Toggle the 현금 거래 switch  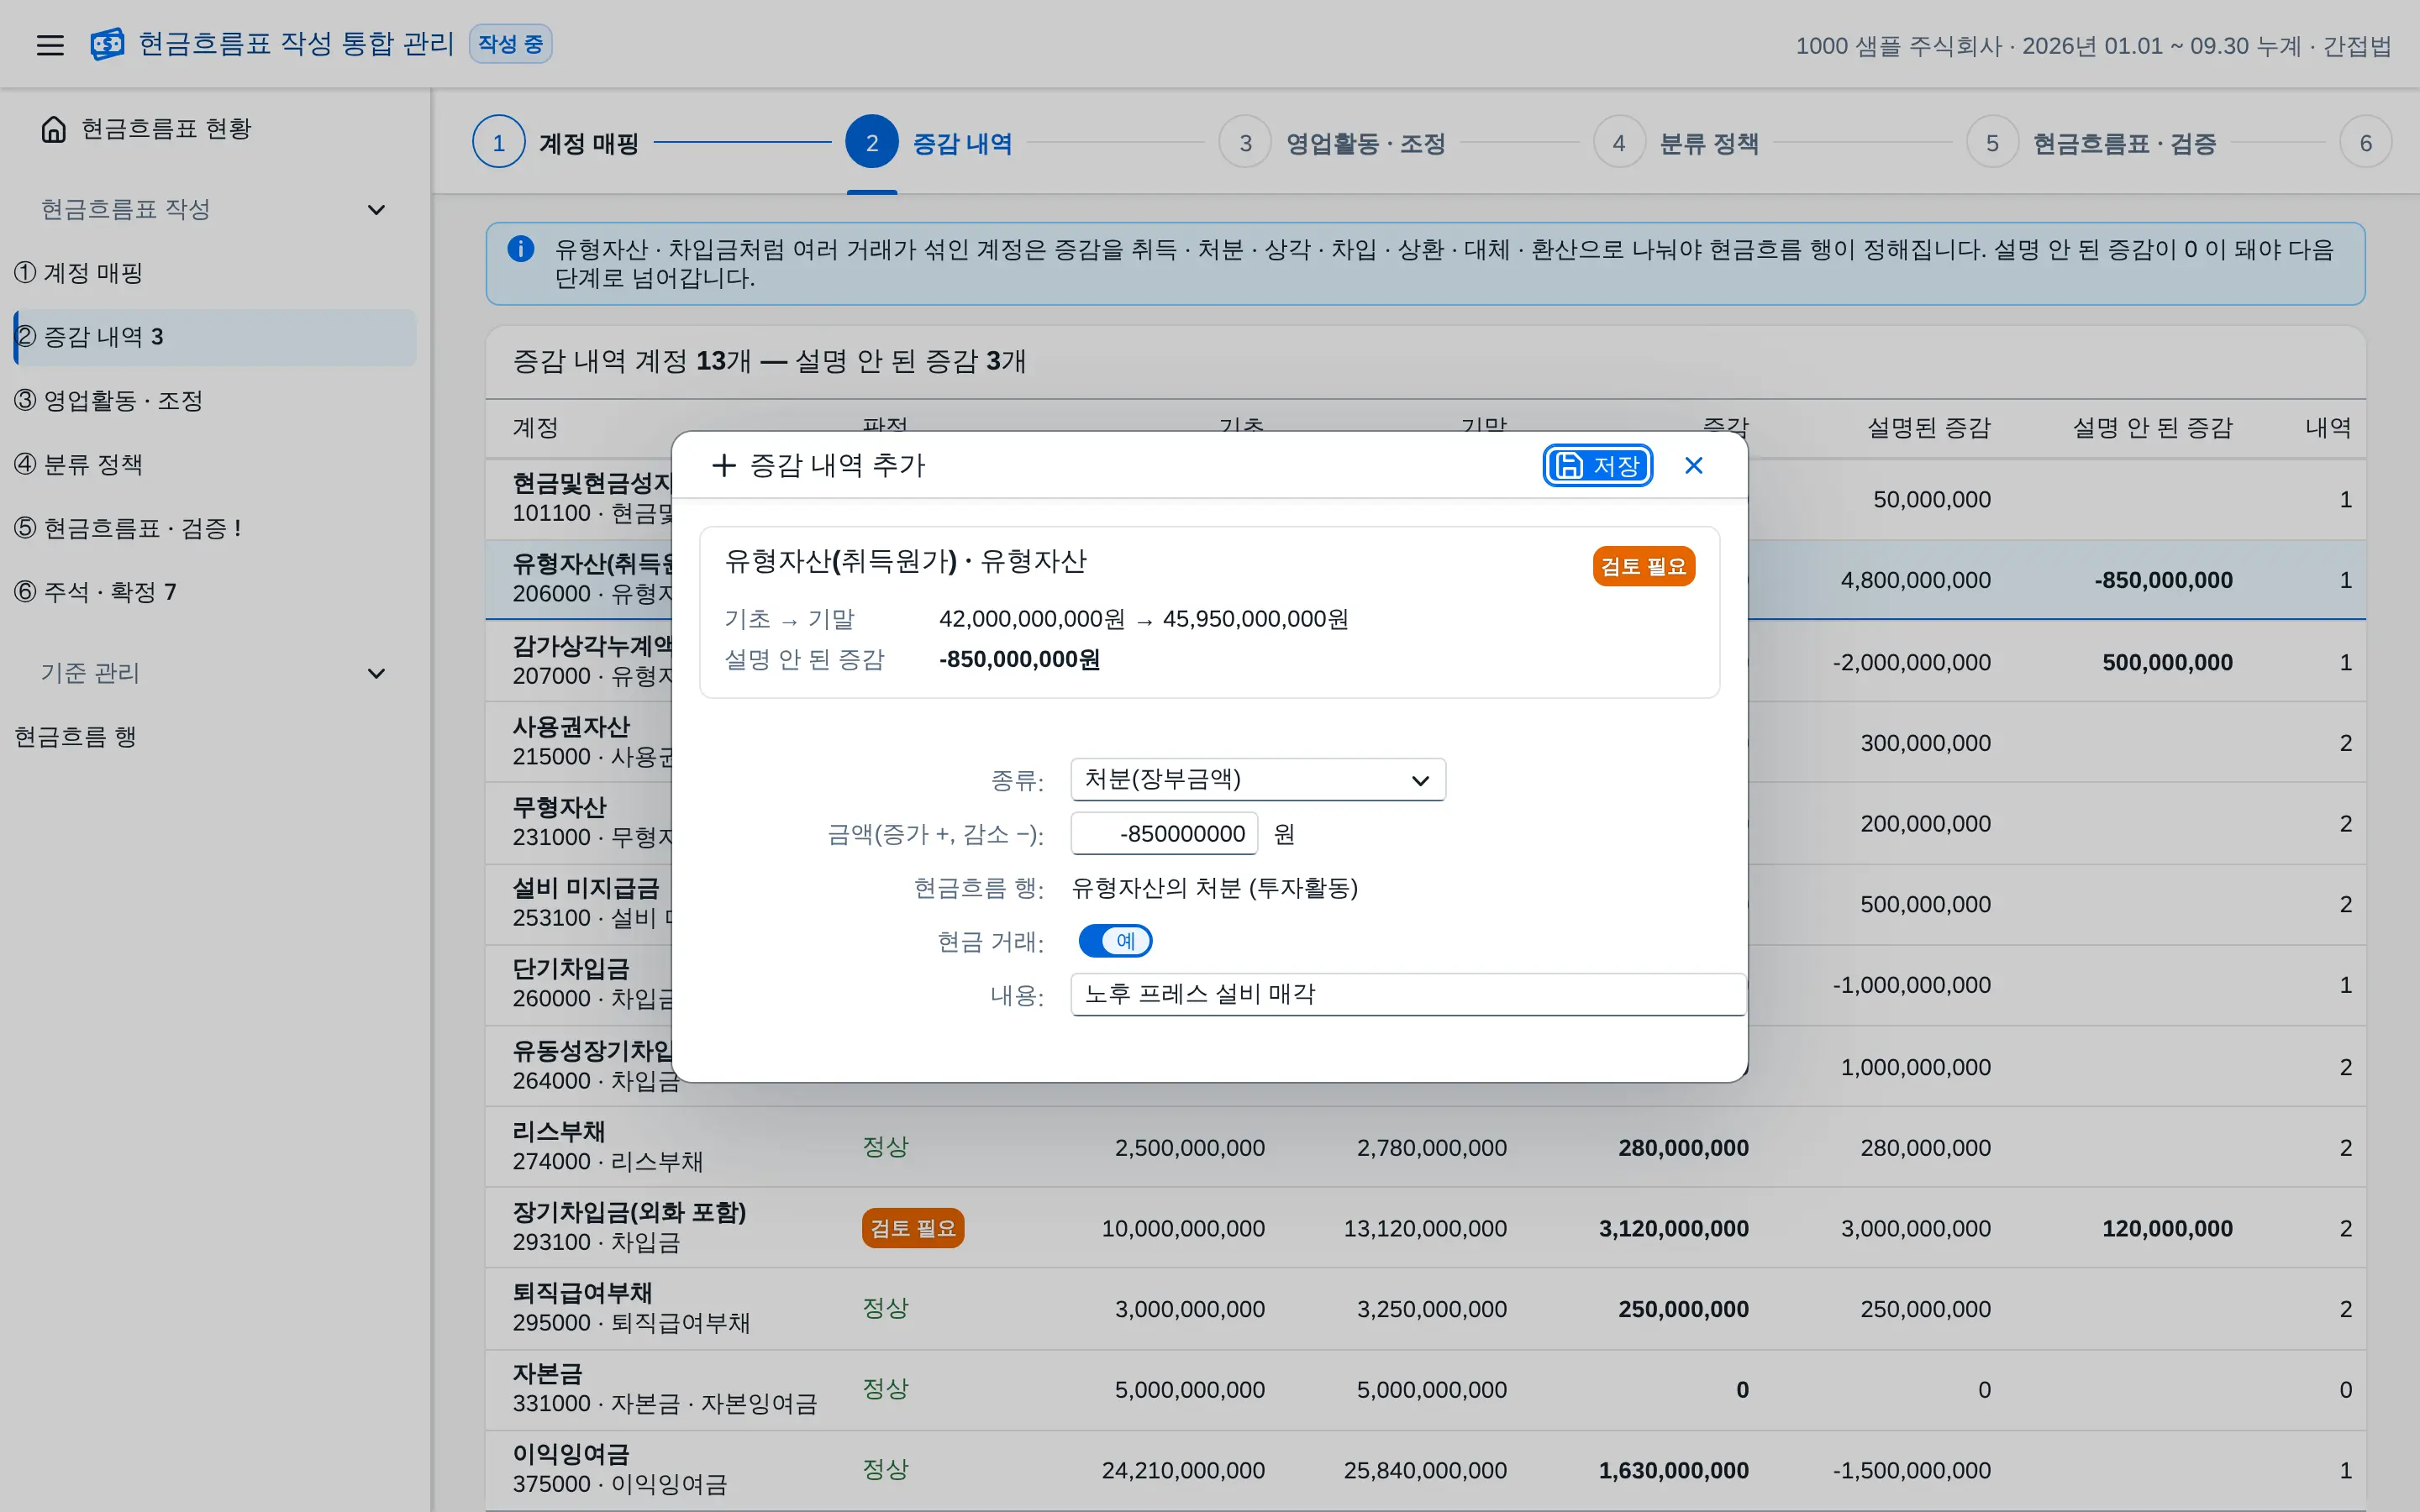[x=1115, y=941]
